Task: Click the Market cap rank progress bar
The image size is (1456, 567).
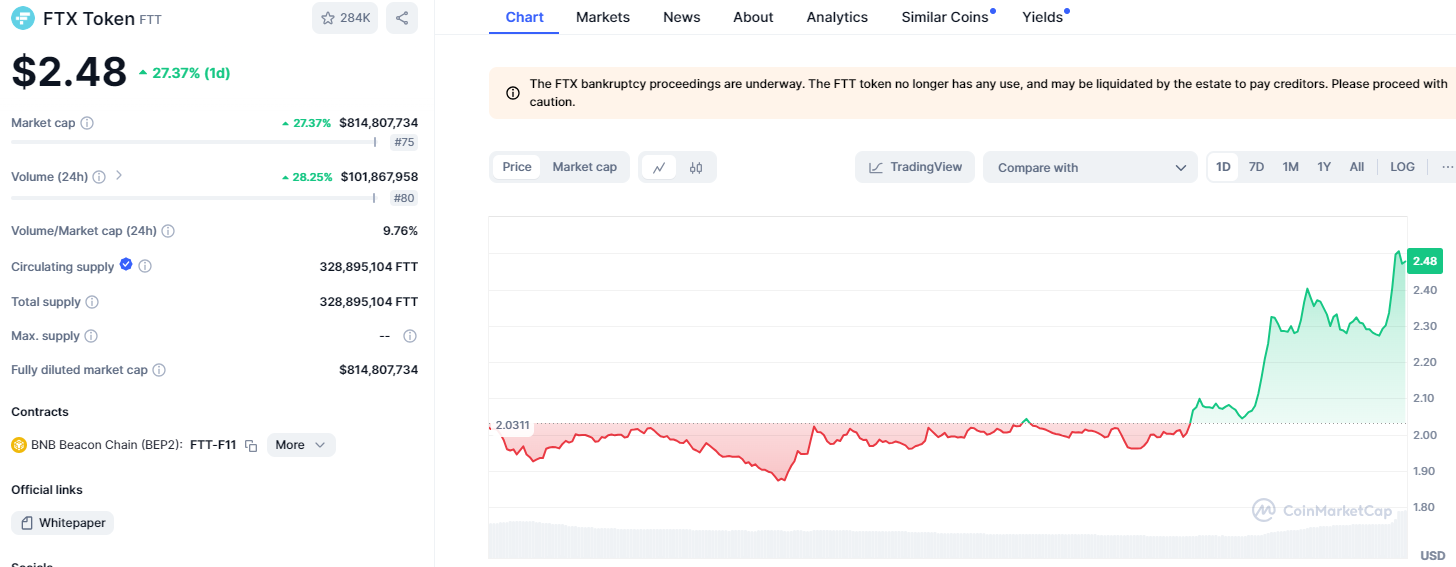Action: pyautogui.click(x=195, y=142)
